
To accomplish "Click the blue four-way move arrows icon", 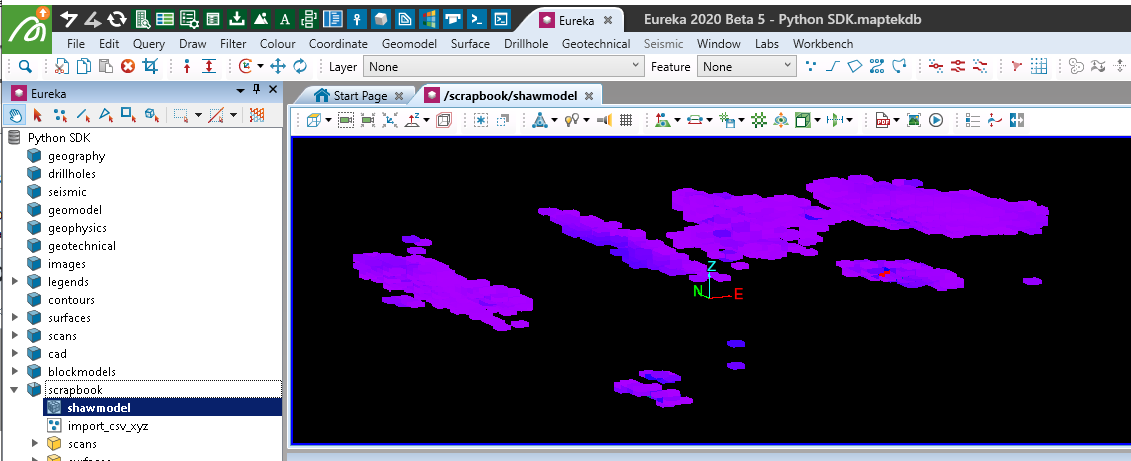I will click(278, 66).
